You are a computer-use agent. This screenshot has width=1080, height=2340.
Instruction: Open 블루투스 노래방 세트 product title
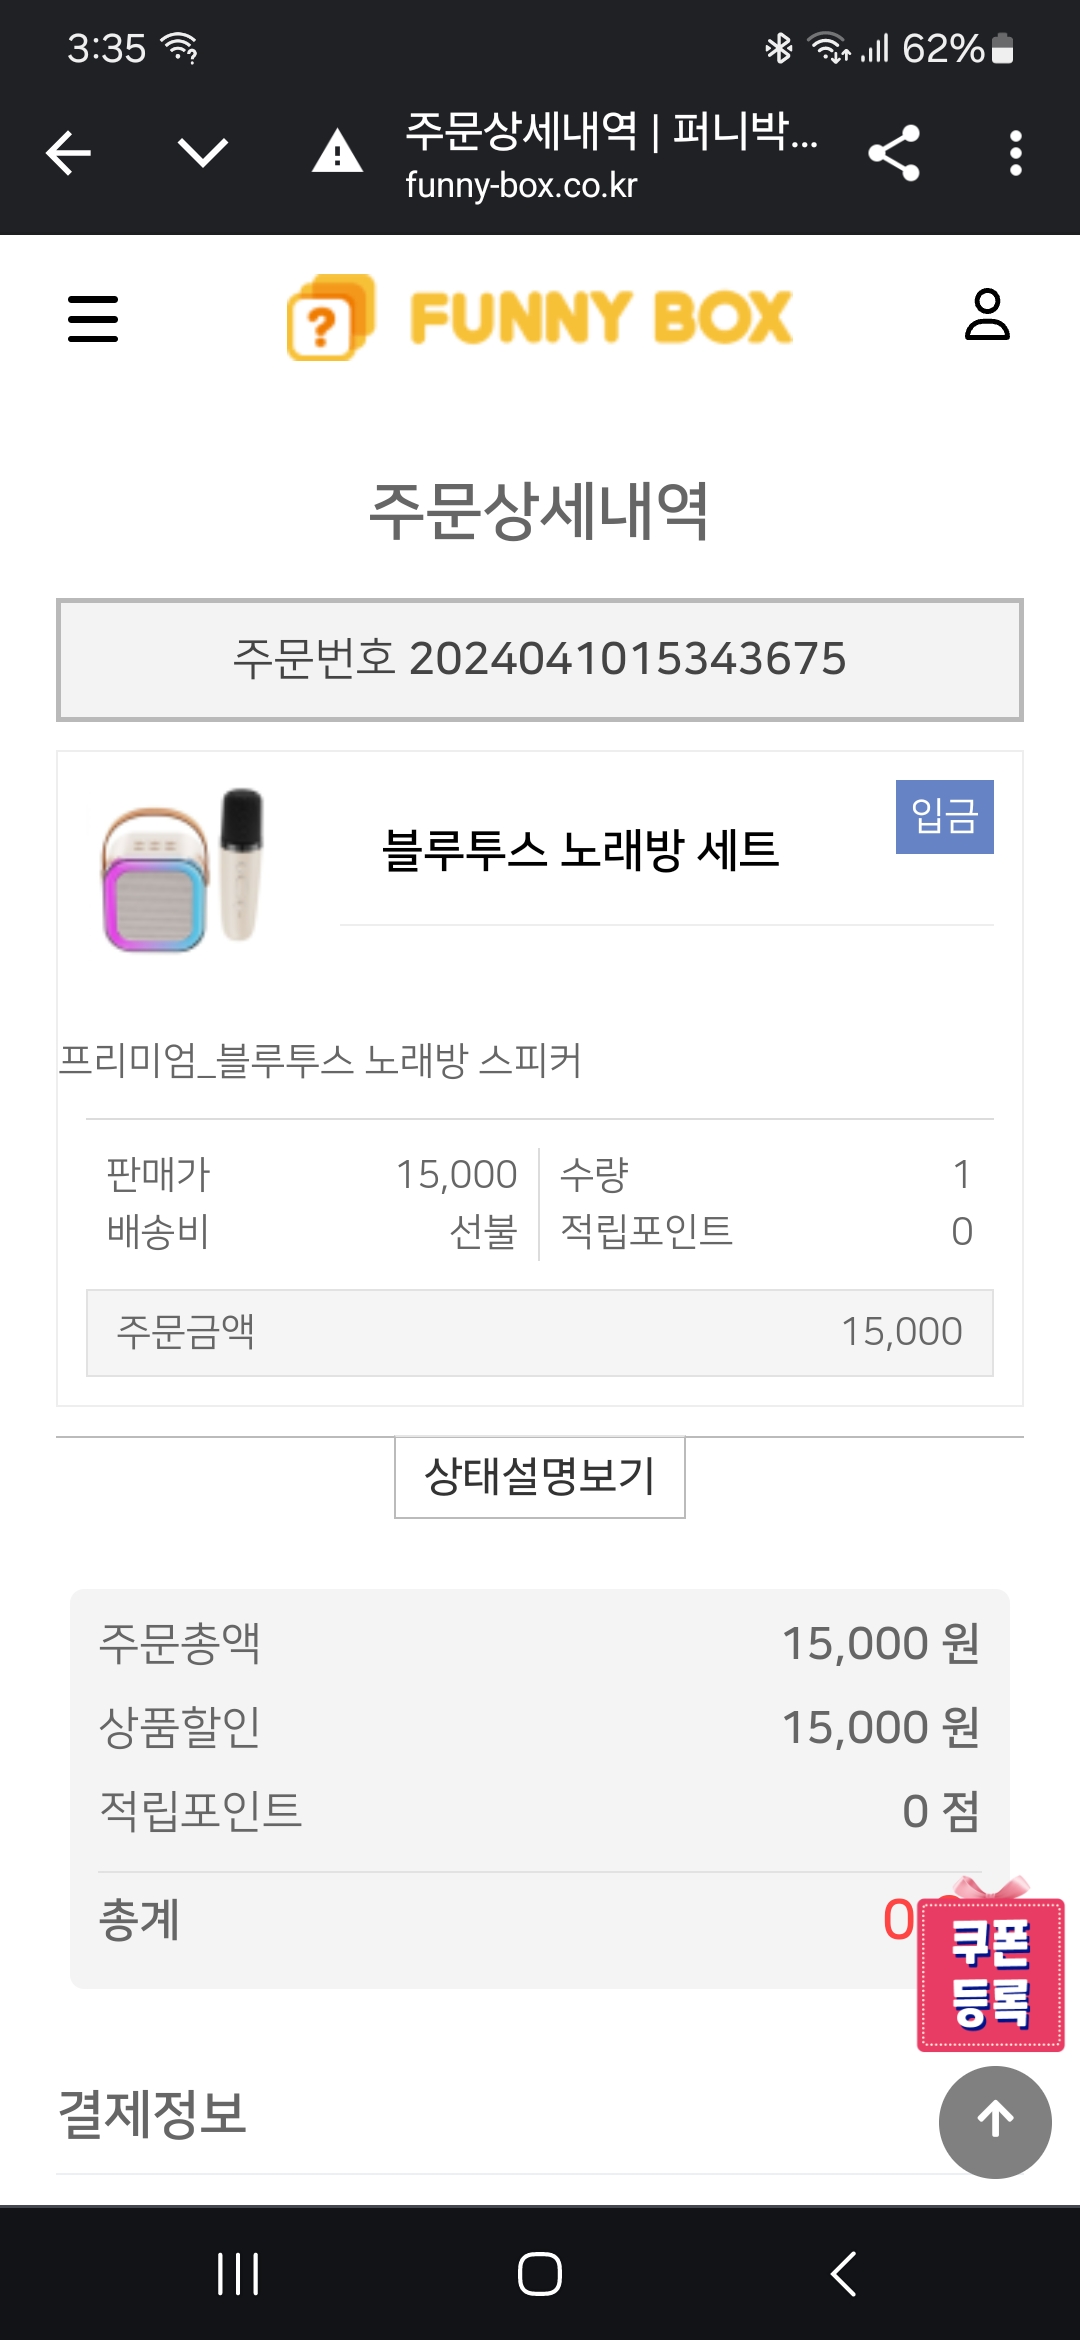580,850
